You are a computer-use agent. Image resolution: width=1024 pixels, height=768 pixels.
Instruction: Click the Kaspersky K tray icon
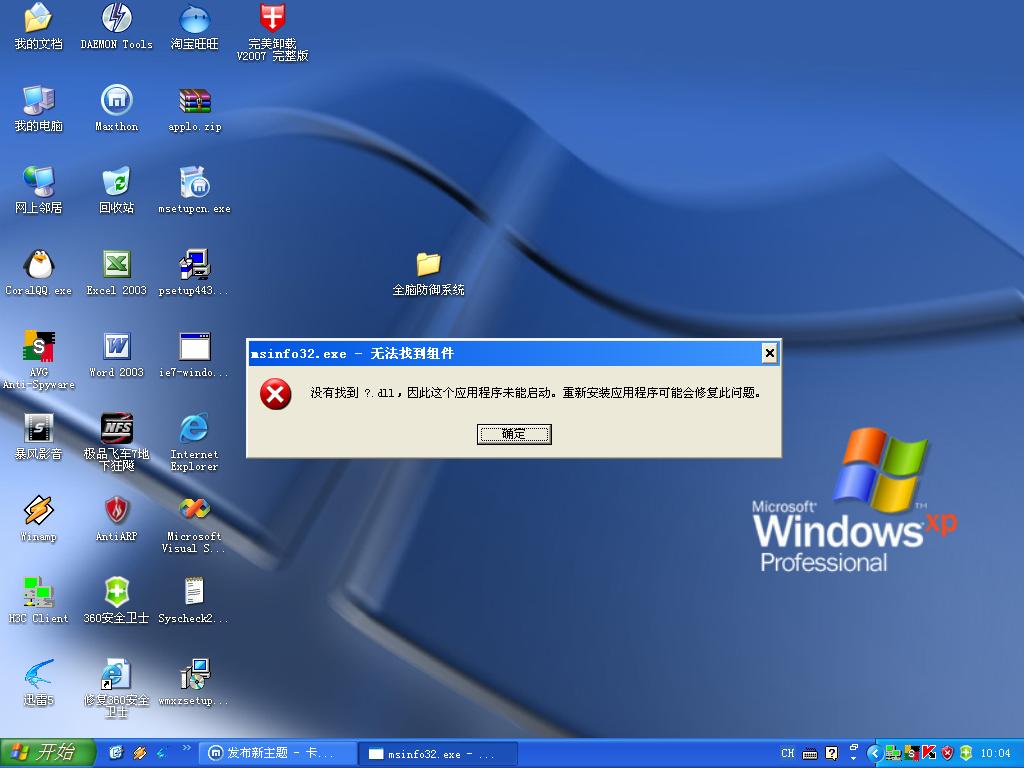tap(929, 753)
